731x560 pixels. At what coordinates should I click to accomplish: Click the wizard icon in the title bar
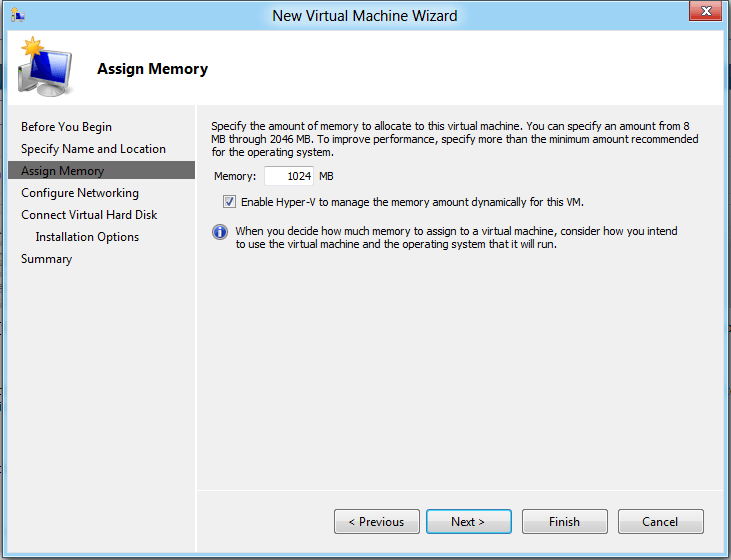(x=17, y=15)
